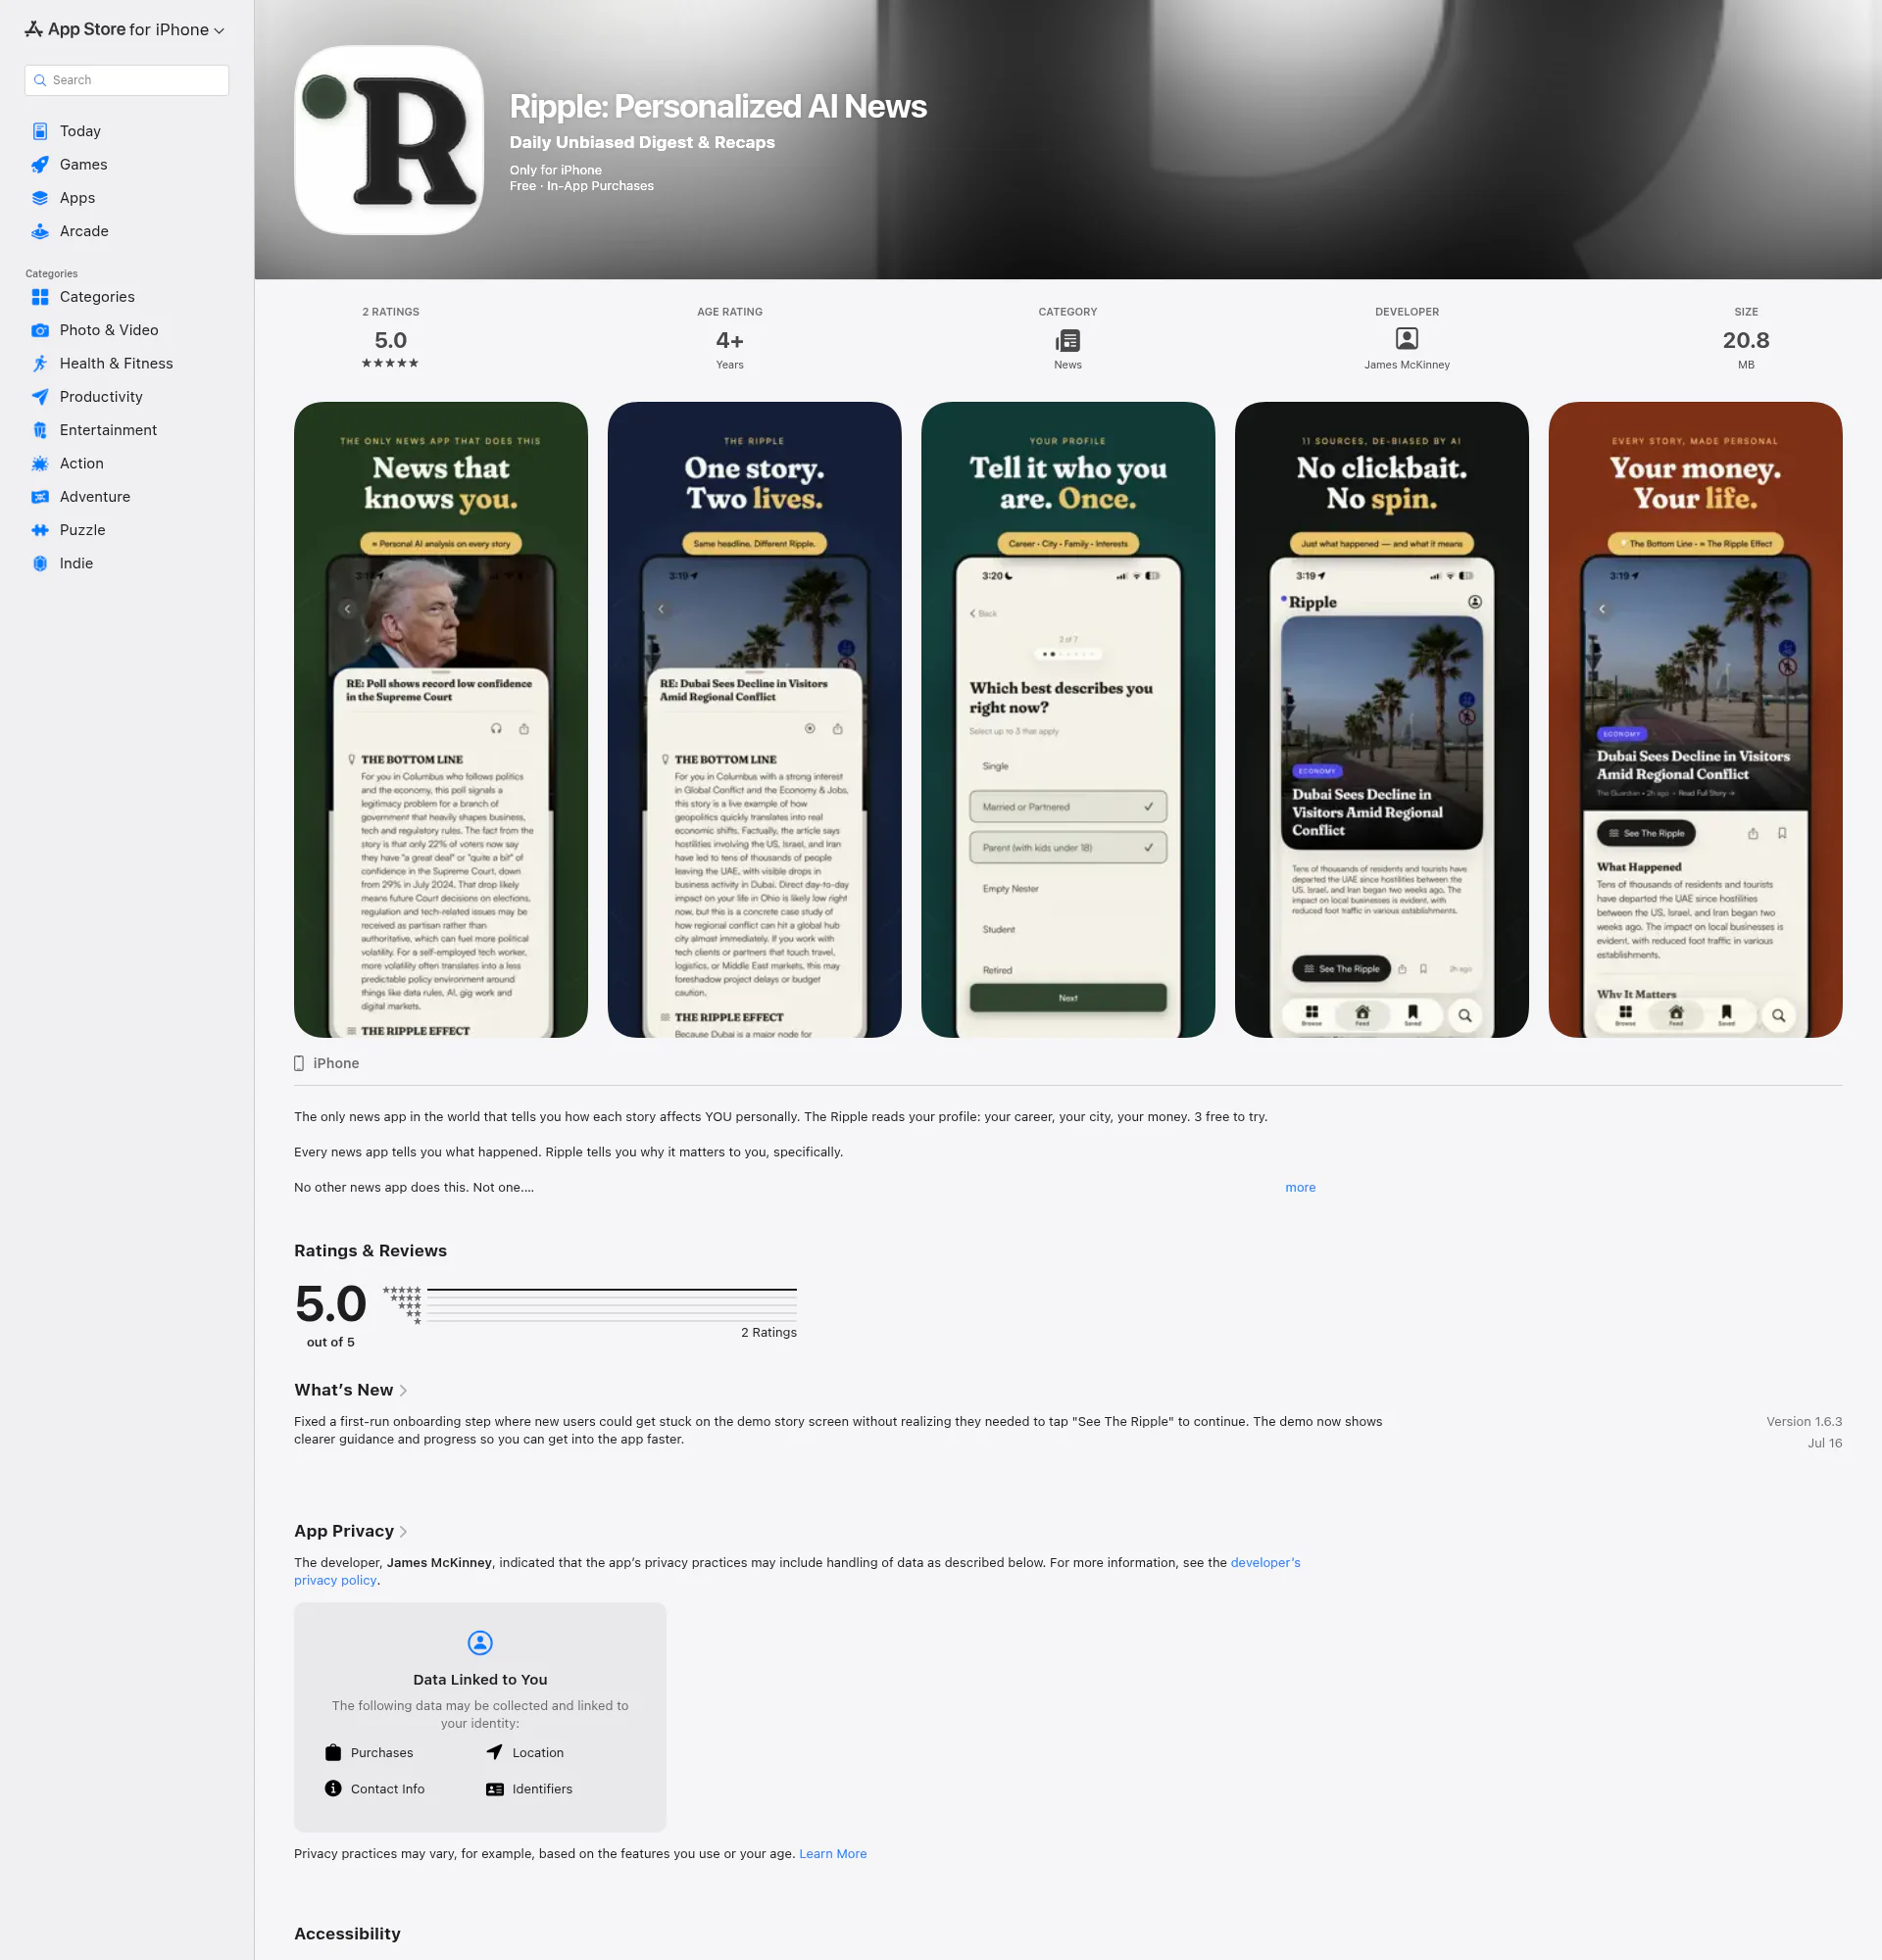The height and width of the screenshot is (1960, 1882).
Task: Click the Productivity category link
Action: [x=101, y=397]
